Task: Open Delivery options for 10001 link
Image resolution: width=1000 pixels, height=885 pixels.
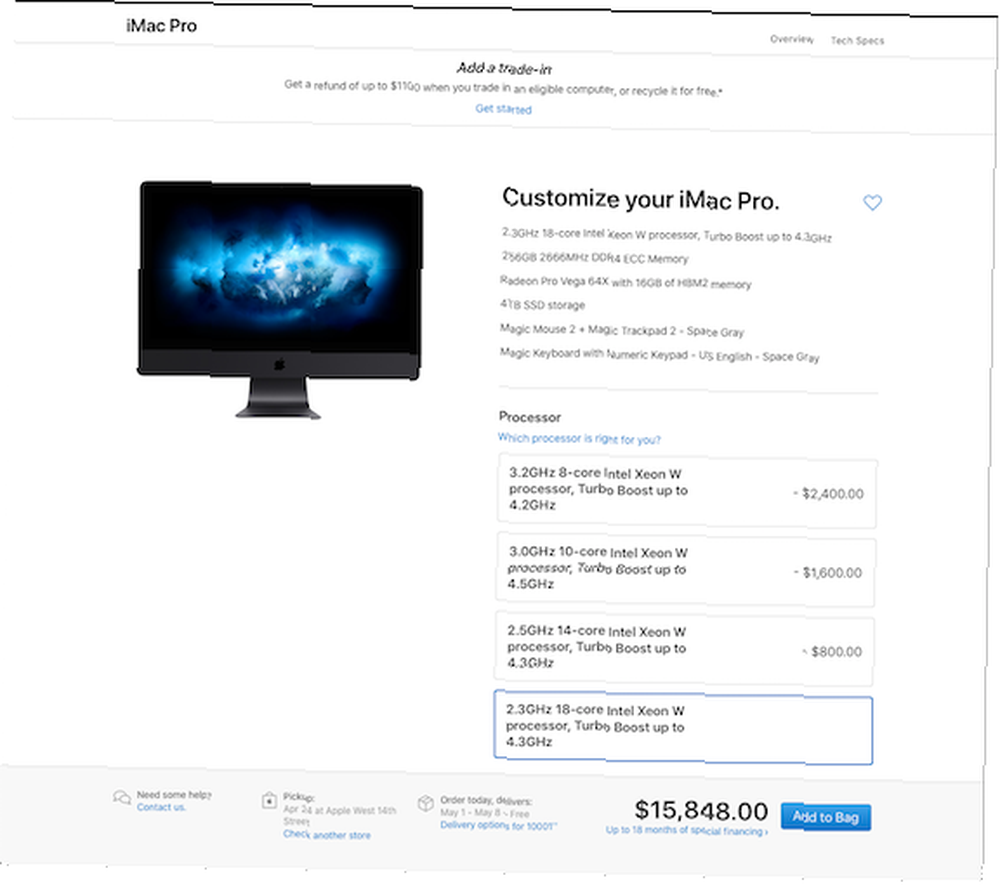Action: click(498, 826)
